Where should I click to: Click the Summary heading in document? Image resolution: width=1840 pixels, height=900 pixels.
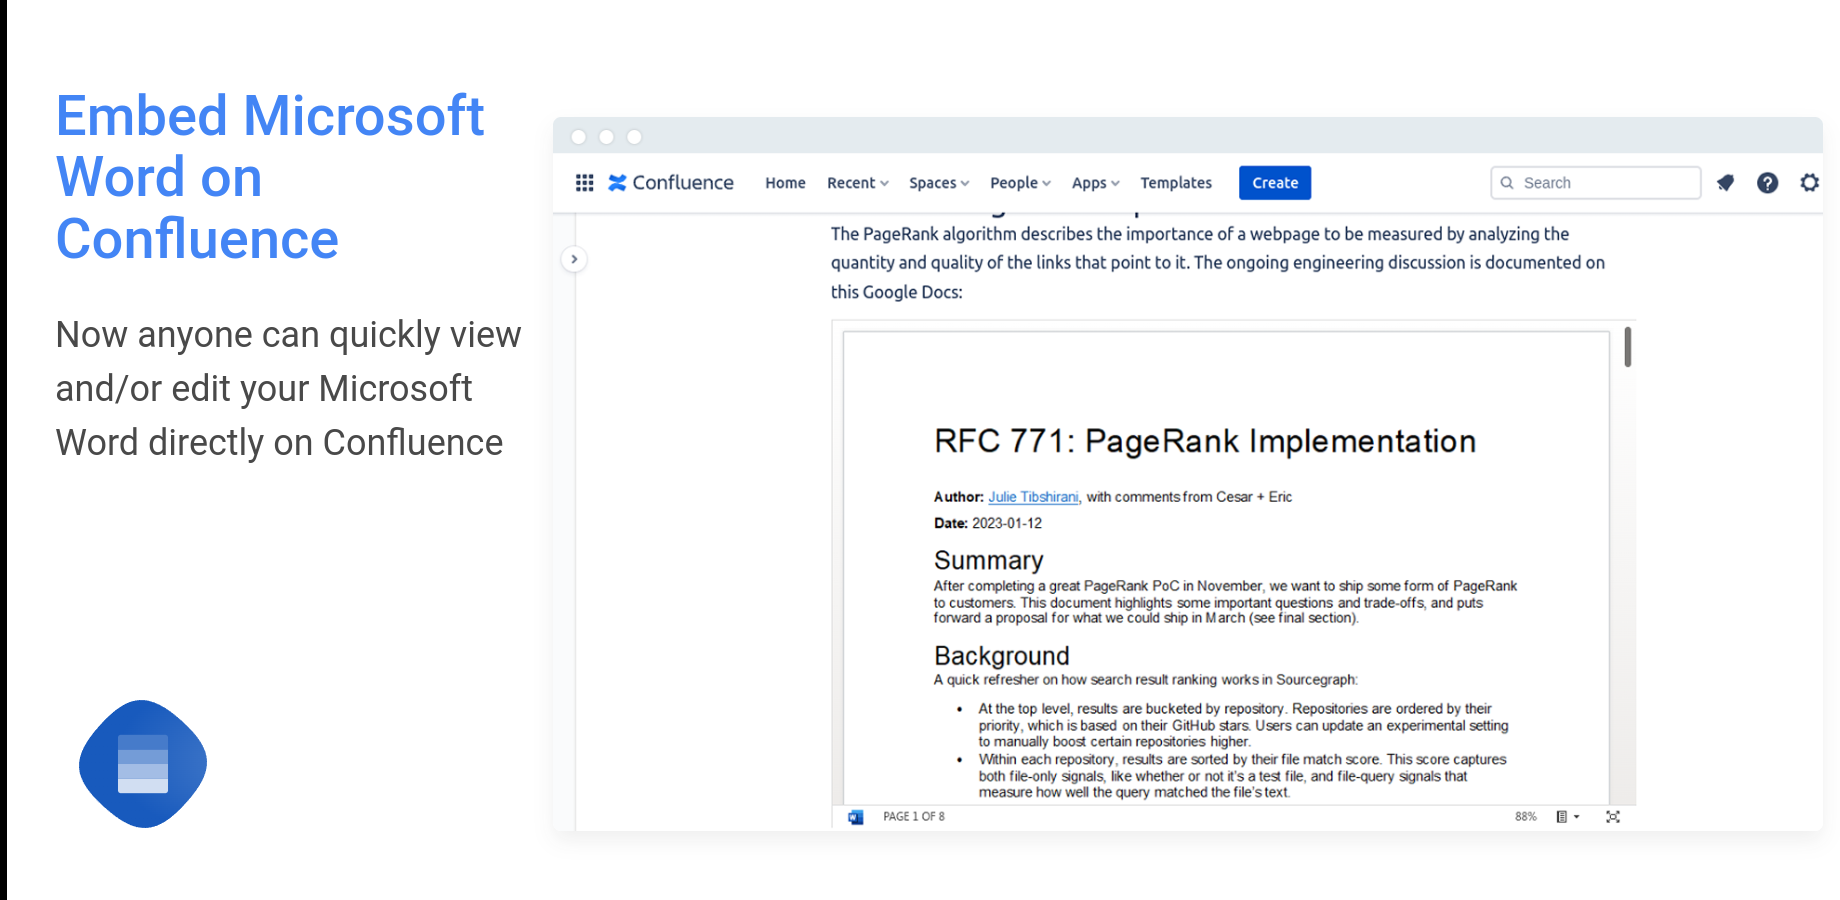click(x=989, y=560)
